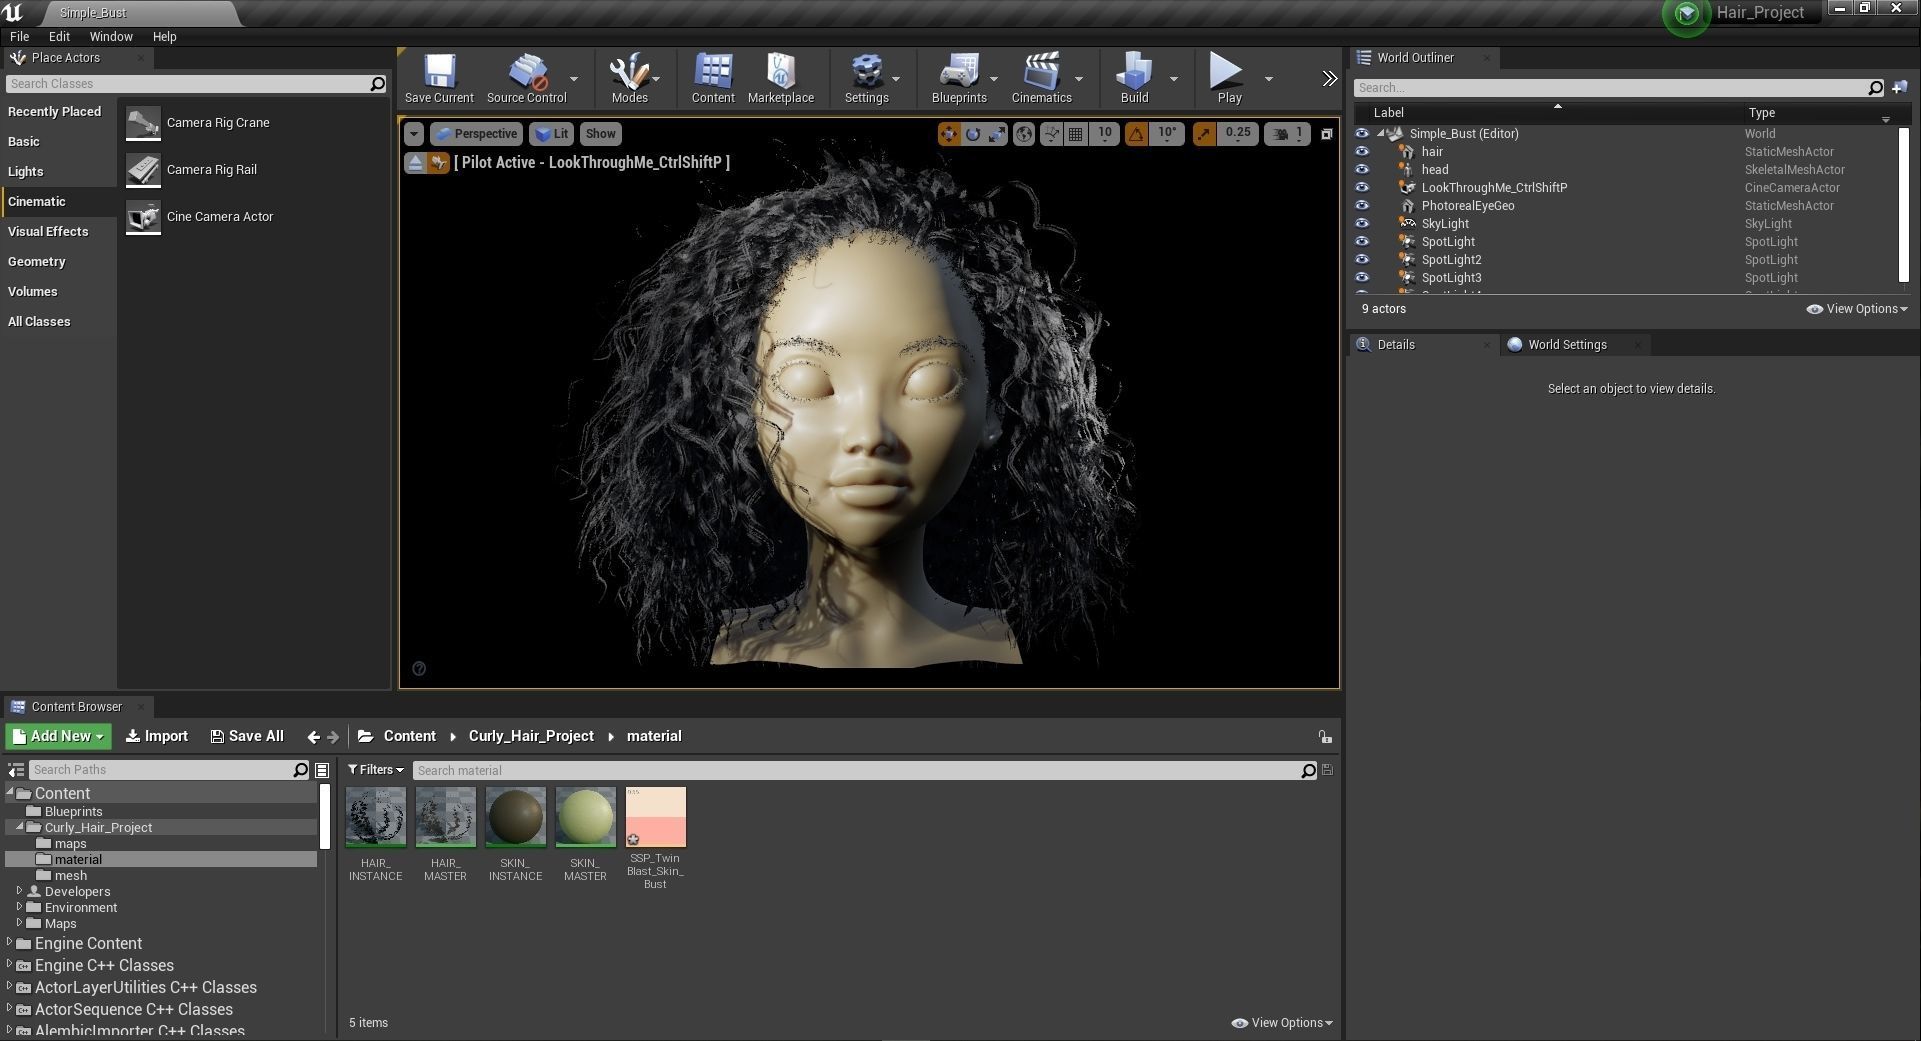Toggle rotation snapping triangle icon

click(1136, 133)
